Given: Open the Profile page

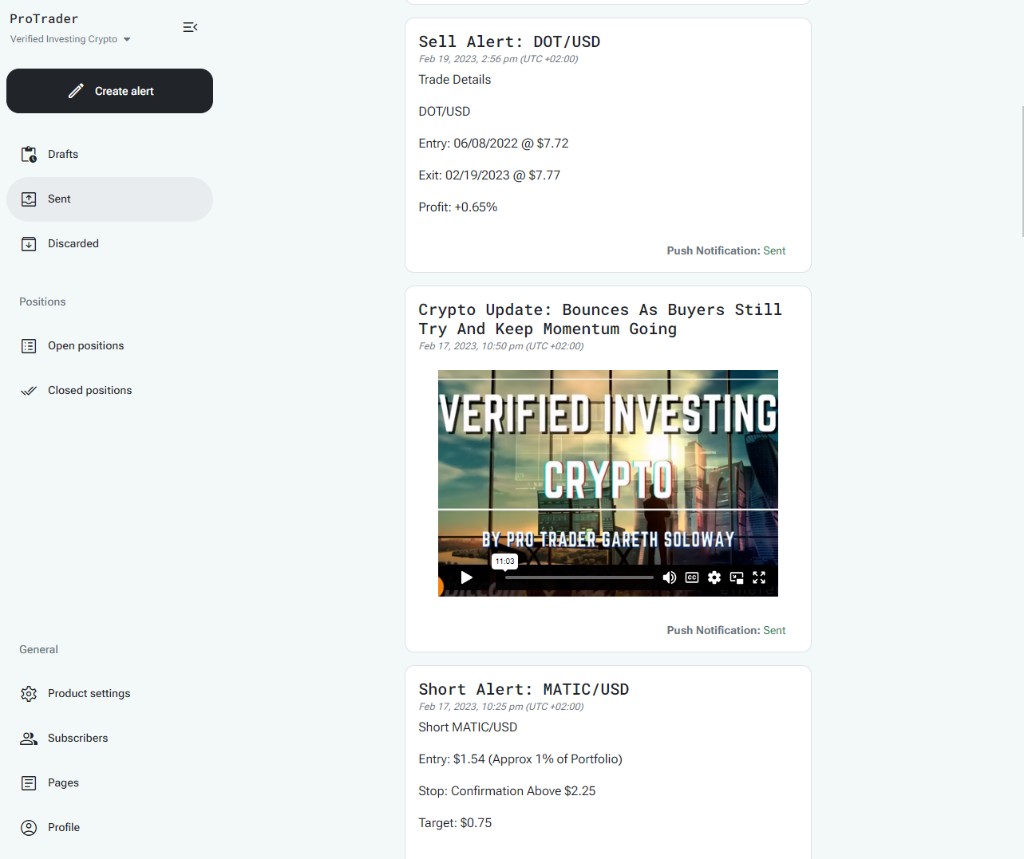Looking at the screenshot, I should click(110, 827).
